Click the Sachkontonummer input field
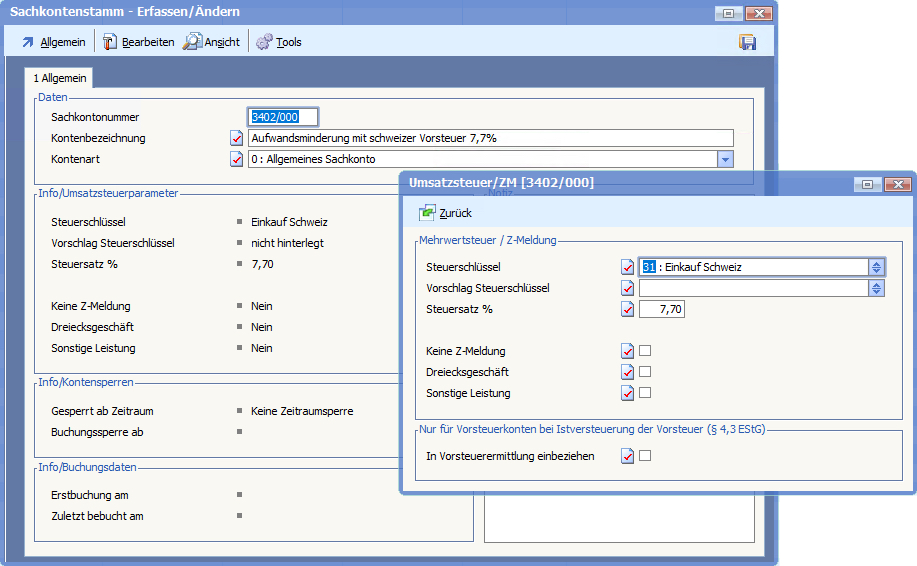Viewport: 917px width, 566px height. 283,117
